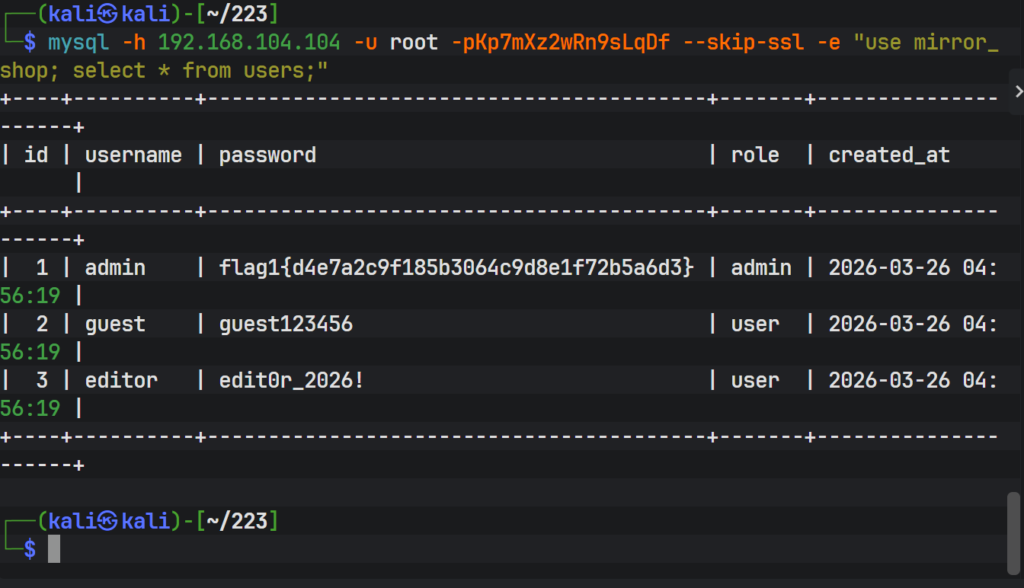Click the guest123456 password entry
The height and width of the screenshot is (588, 1024).
coord(285,324)
